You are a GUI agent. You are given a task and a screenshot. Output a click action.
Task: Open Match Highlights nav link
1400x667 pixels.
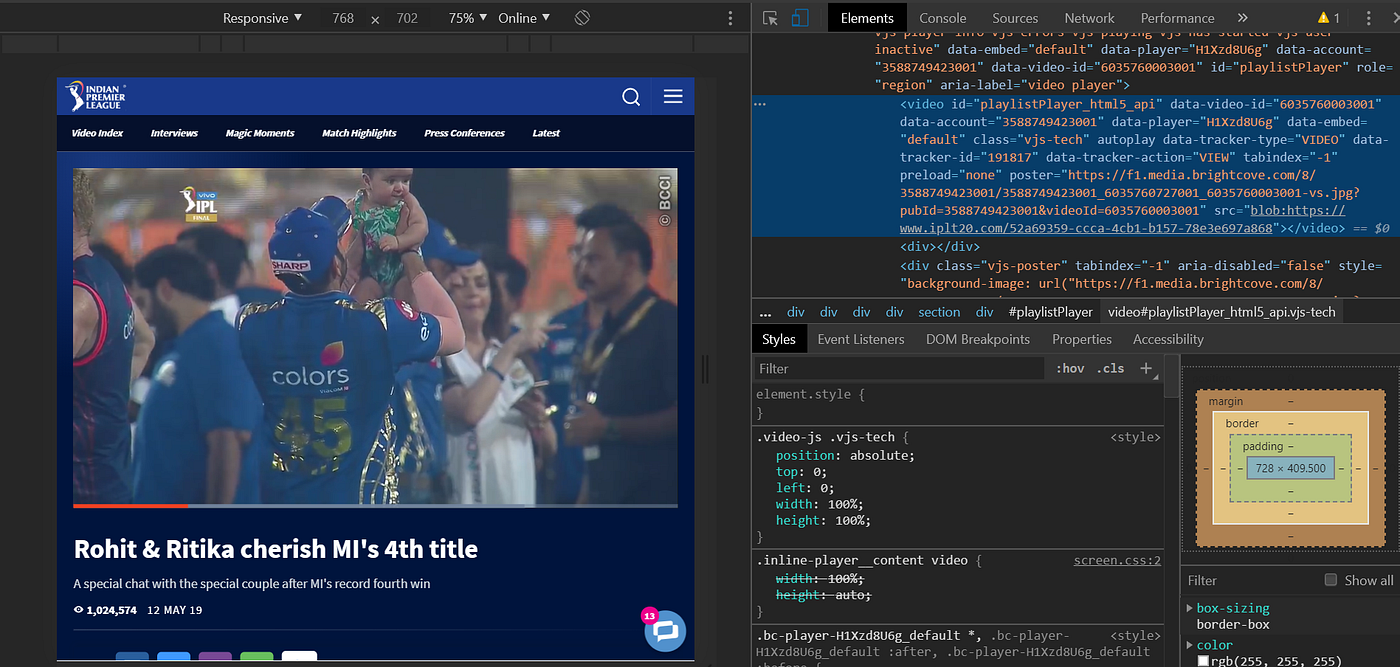click(359, 133)
